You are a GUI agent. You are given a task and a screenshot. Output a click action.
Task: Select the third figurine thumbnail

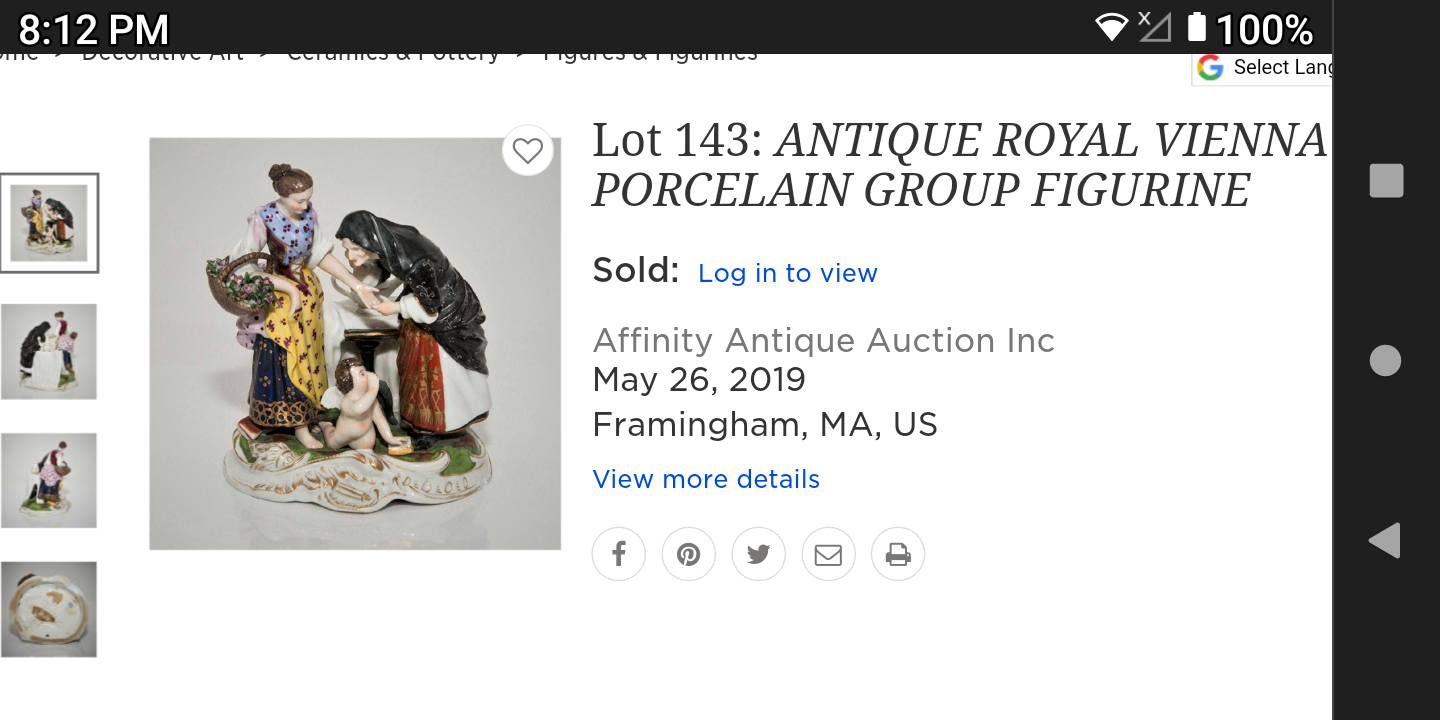[49, 480]
